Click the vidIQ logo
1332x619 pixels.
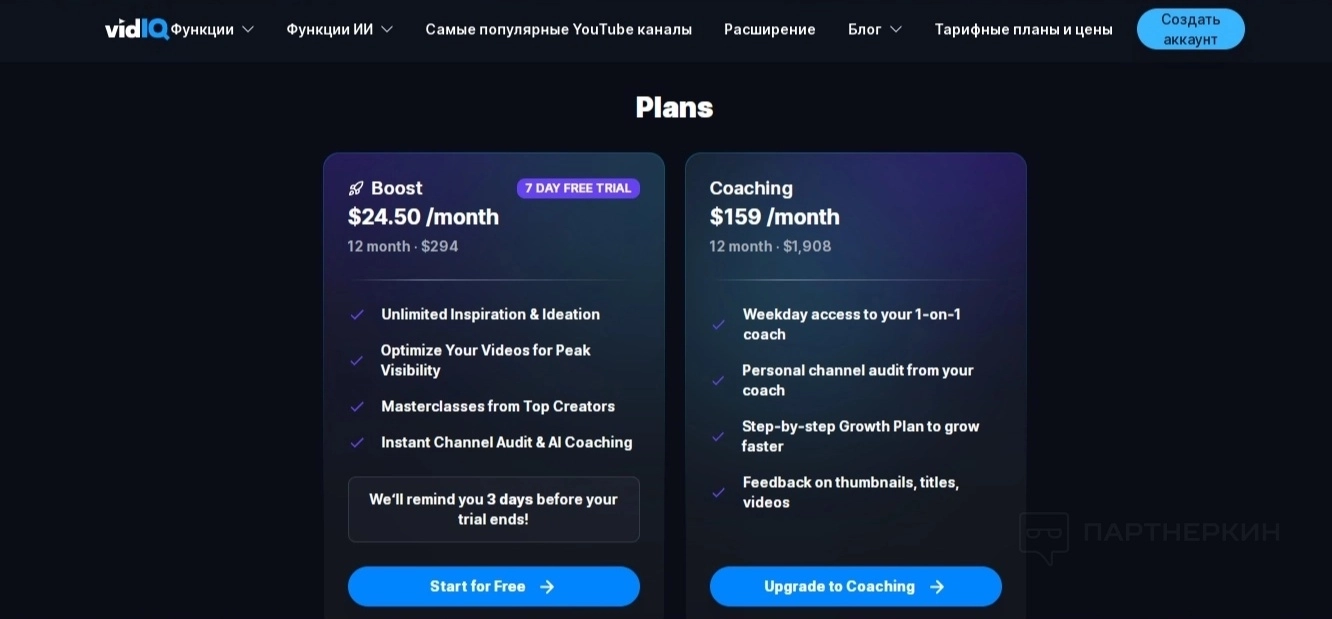(137, 29)
